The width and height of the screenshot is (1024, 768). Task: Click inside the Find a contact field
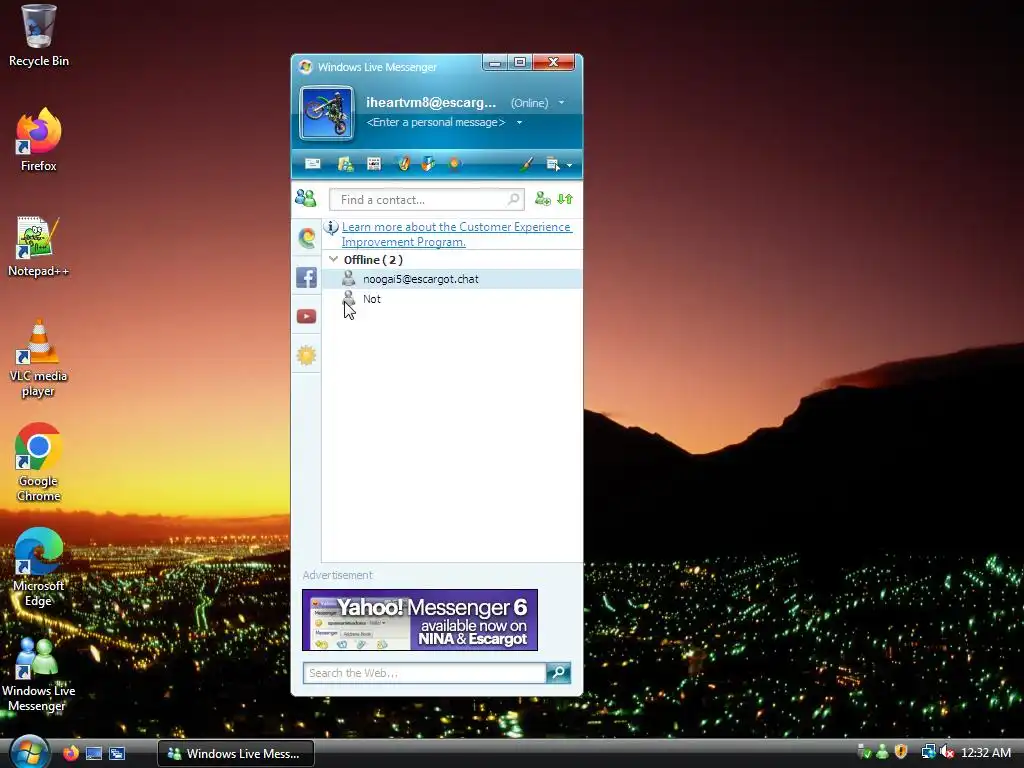426,199
